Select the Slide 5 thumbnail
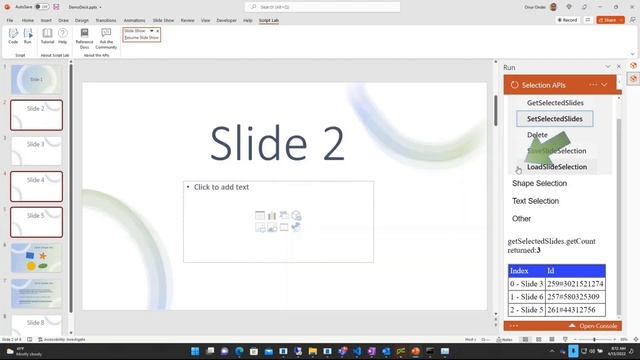Viewport: 640px width, 360px height. 36,222
